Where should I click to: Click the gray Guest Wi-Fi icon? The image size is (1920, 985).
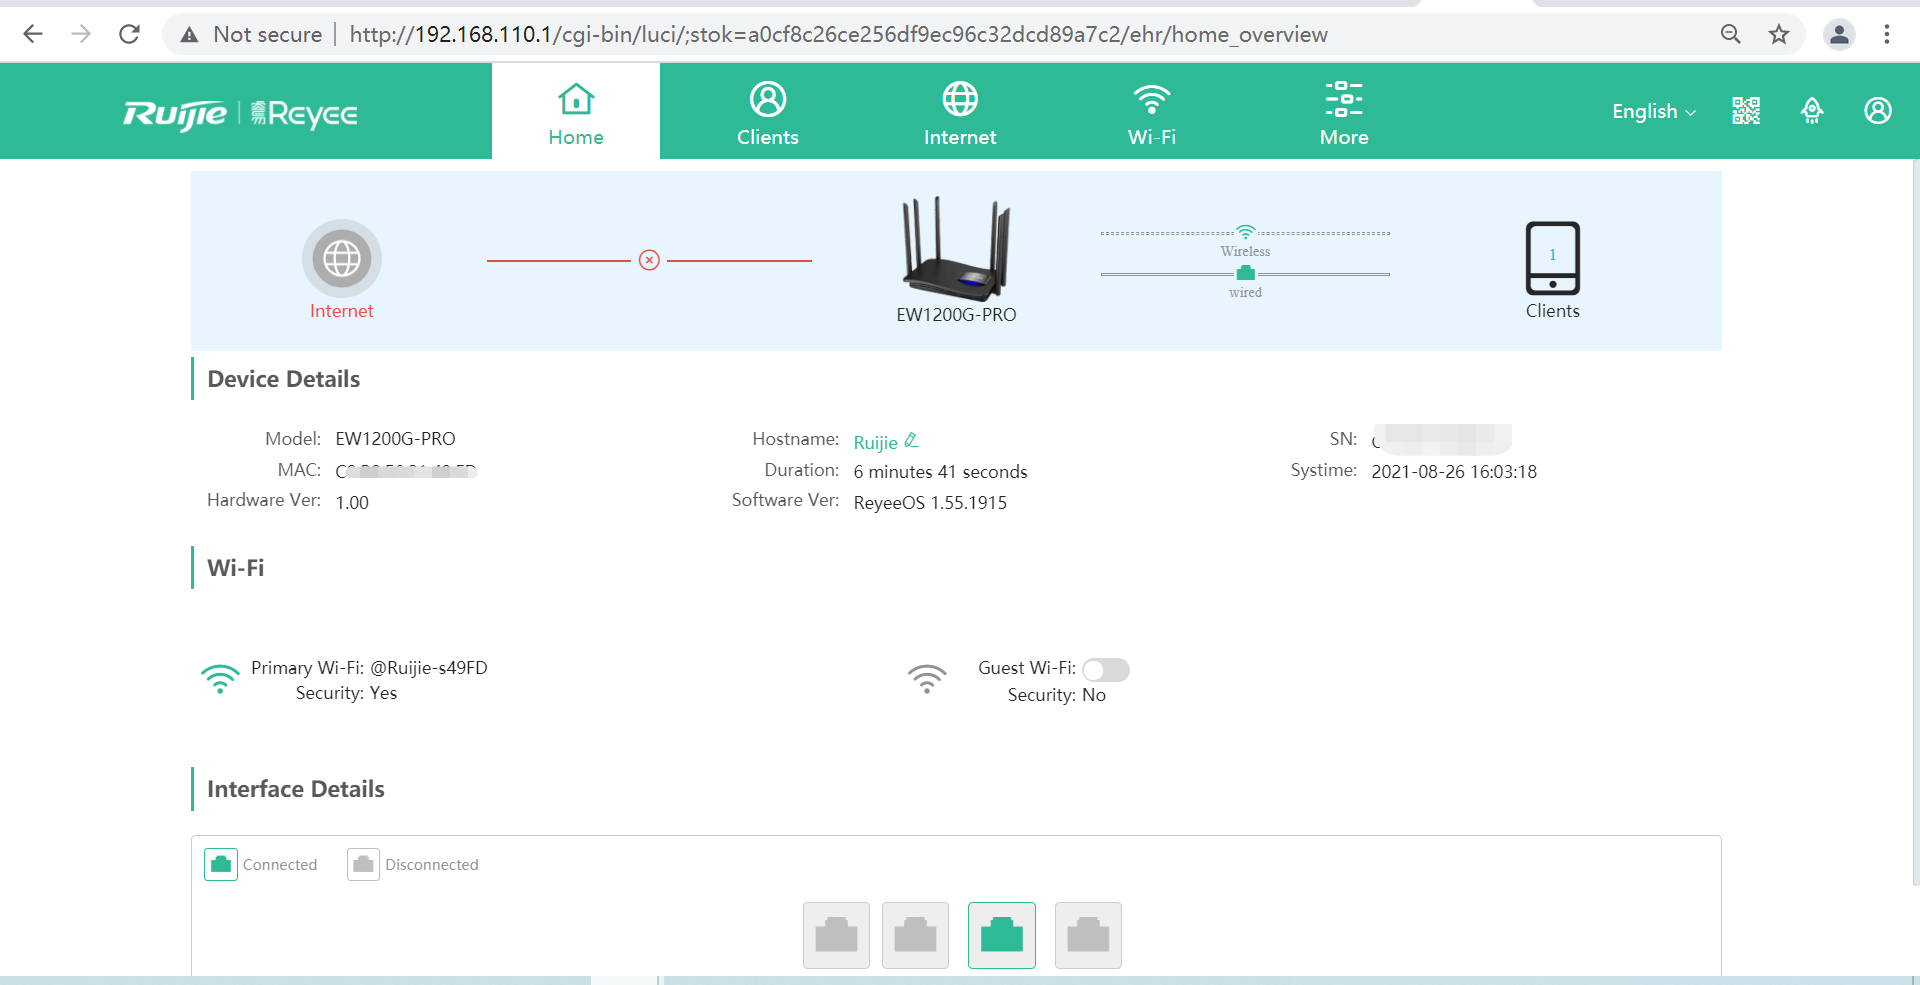point(927,679)
